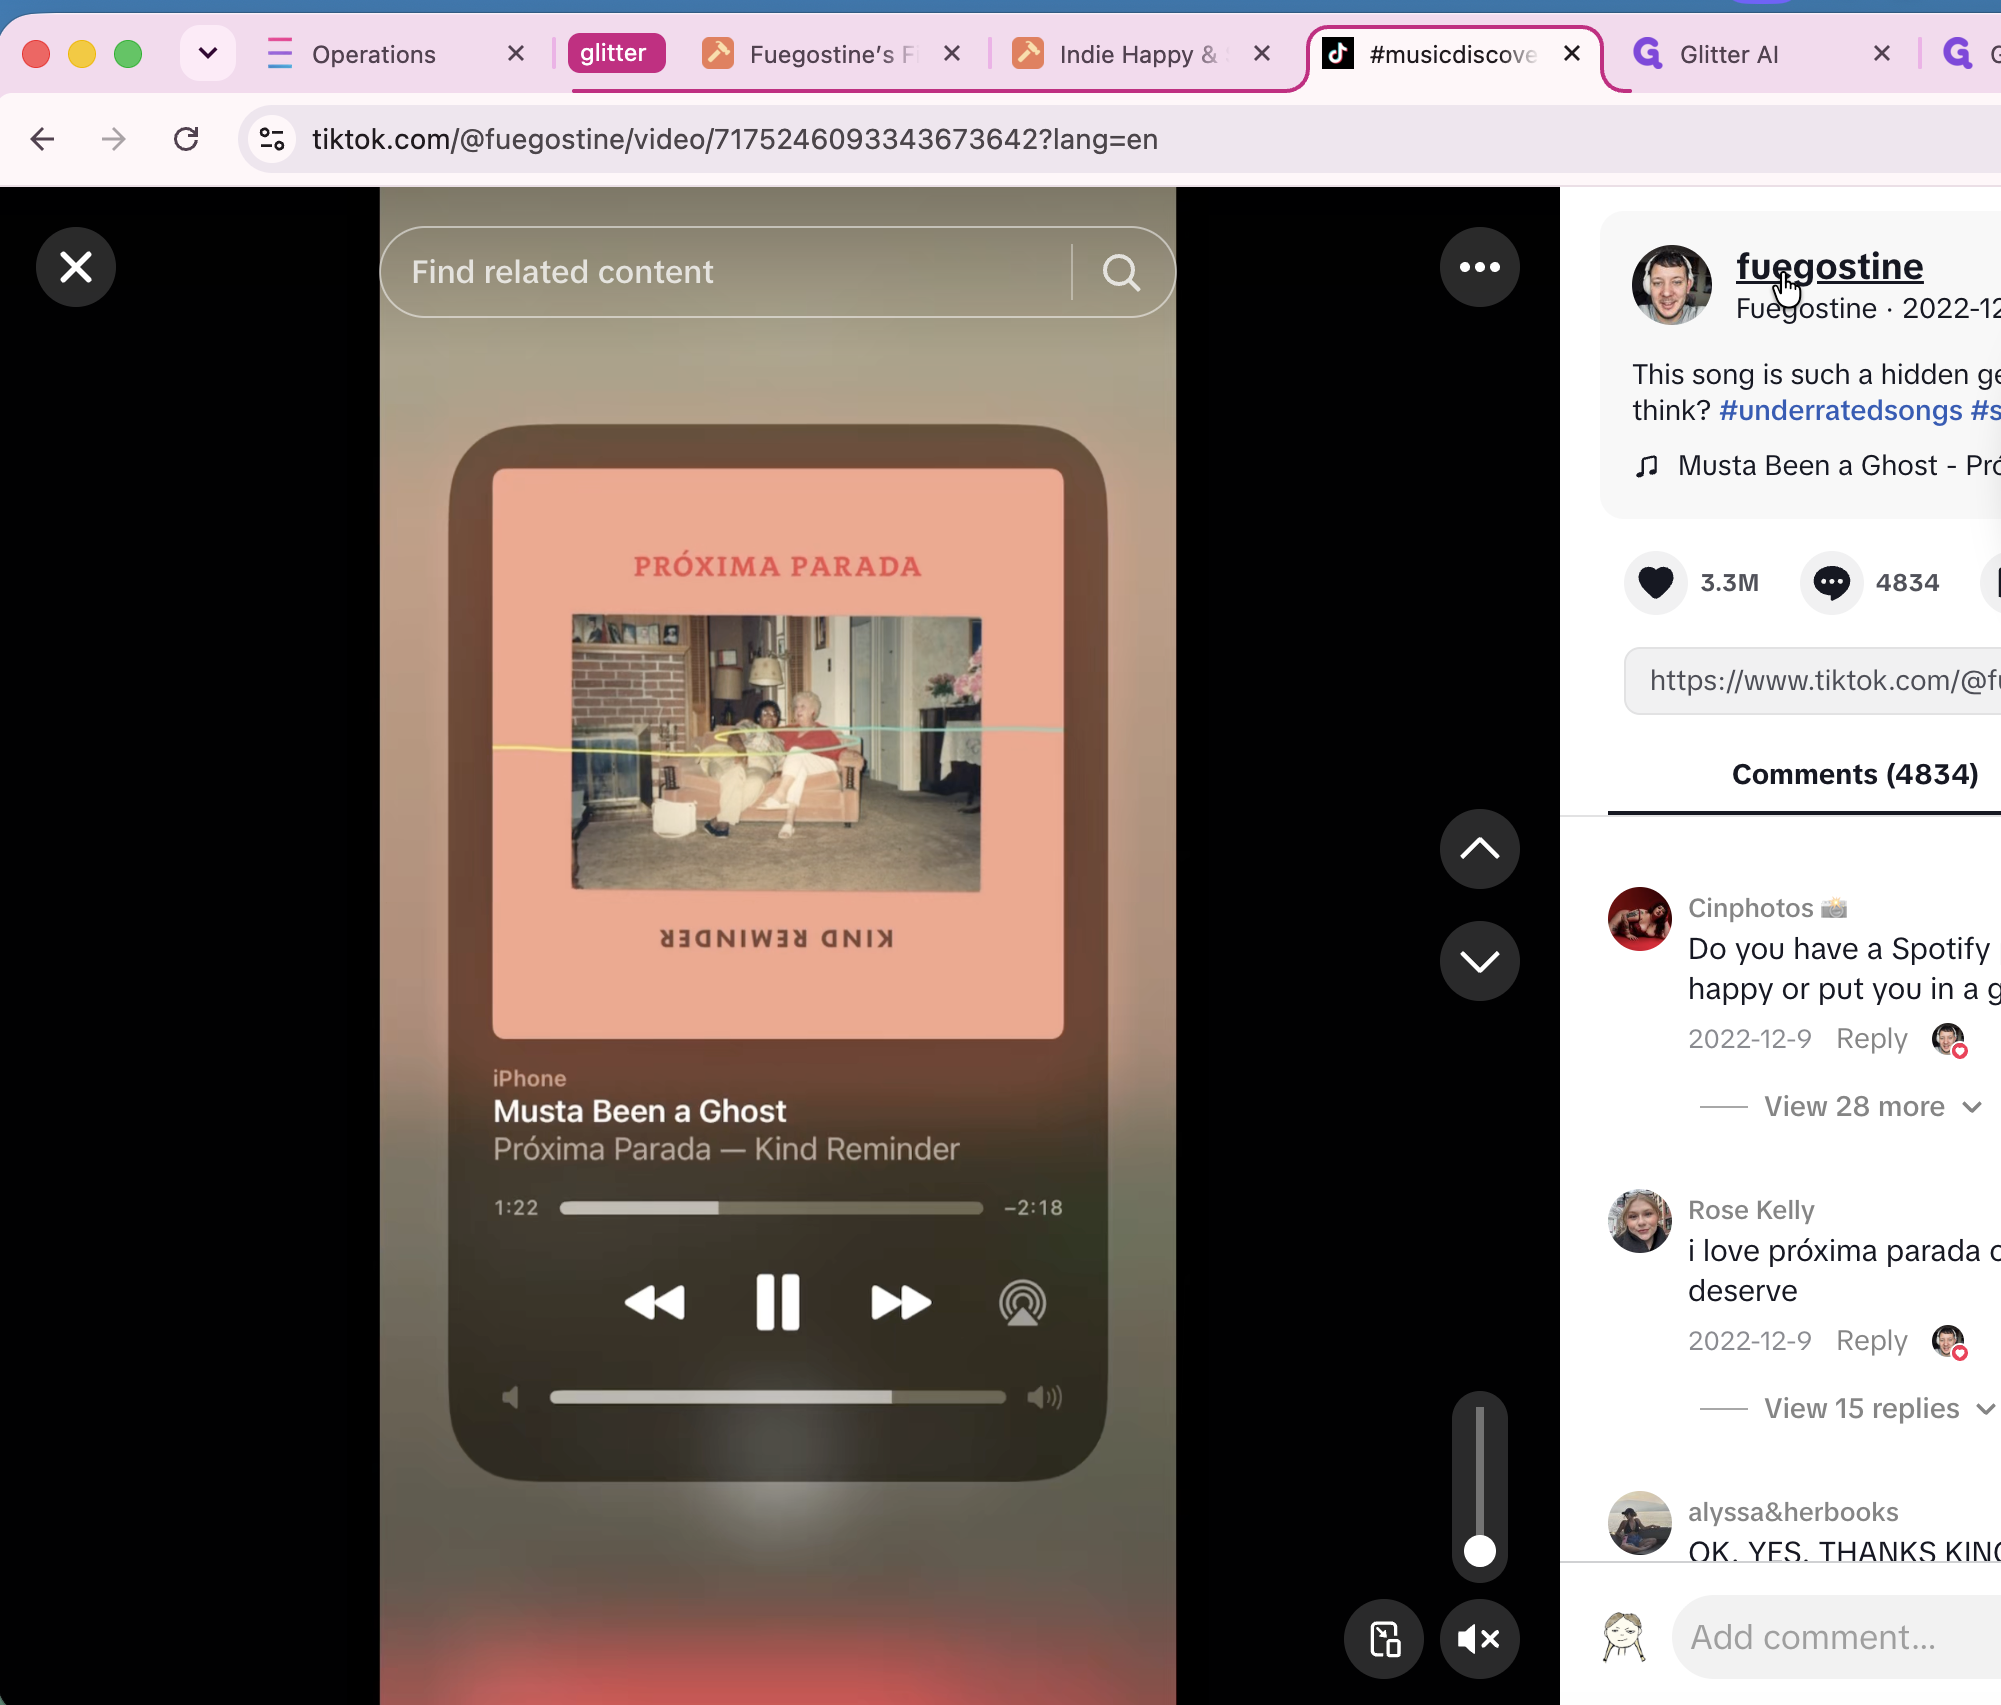Viewport: 2001px width, 1705px height.
Task: Open fuegostine's profile avatar
Action: pos(1671,285)
